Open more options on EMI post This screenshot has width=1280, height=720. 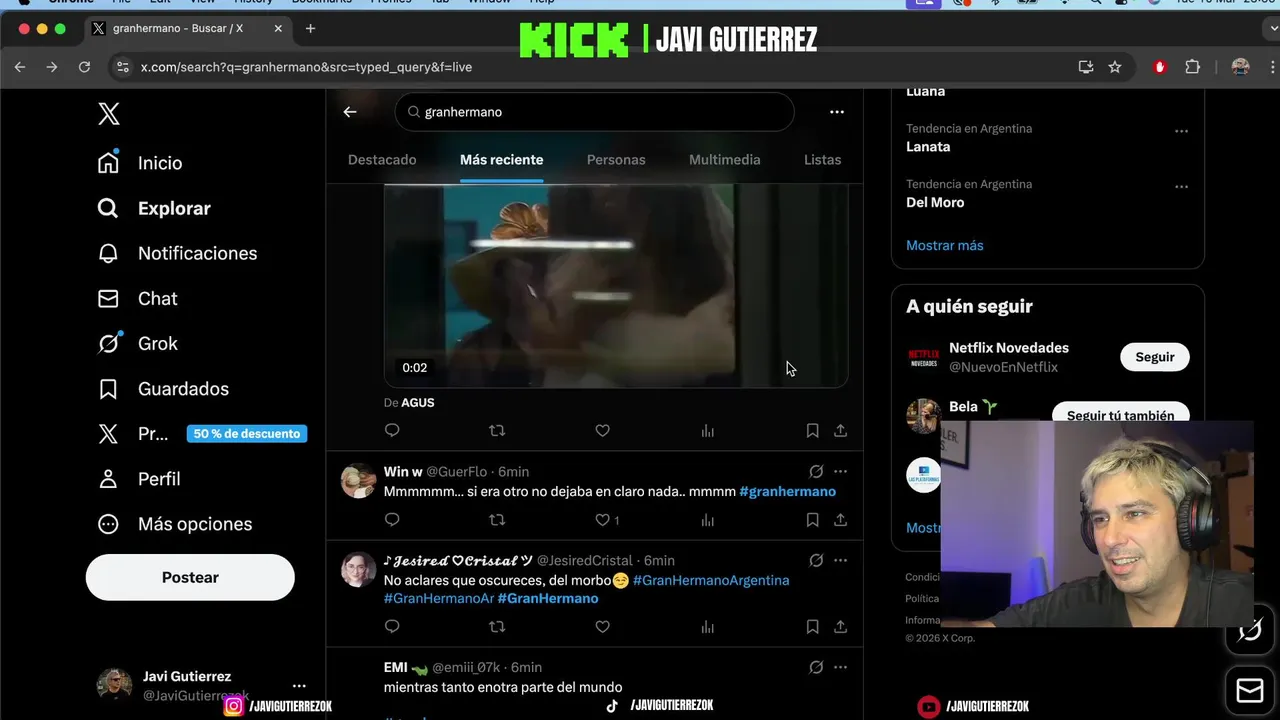[x=840, y=668]
